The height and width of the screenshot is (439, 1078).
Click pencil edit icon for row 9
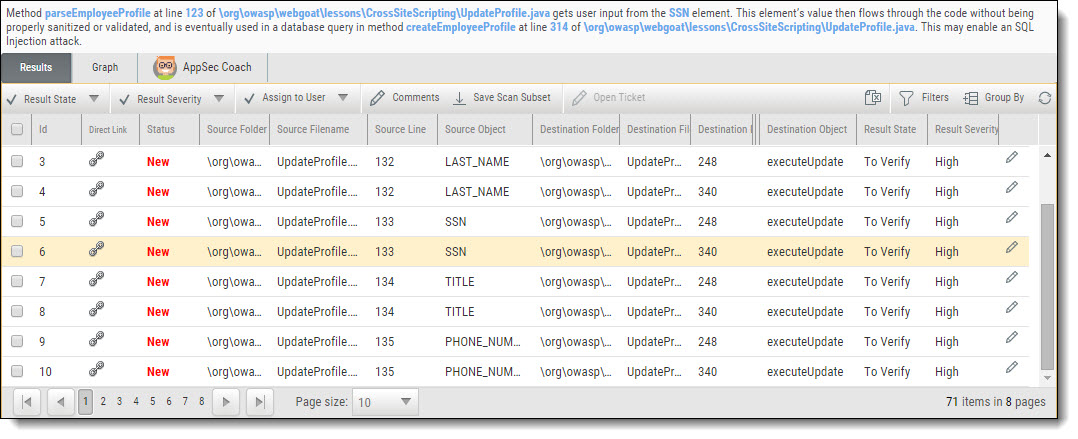1011,337
